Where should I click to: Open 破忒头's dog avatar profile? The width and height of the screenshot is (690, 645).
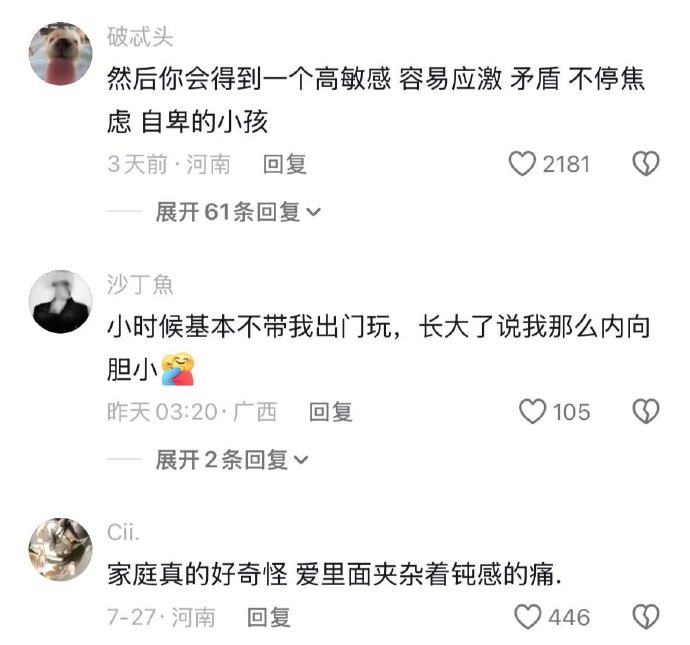click(61, 54)
